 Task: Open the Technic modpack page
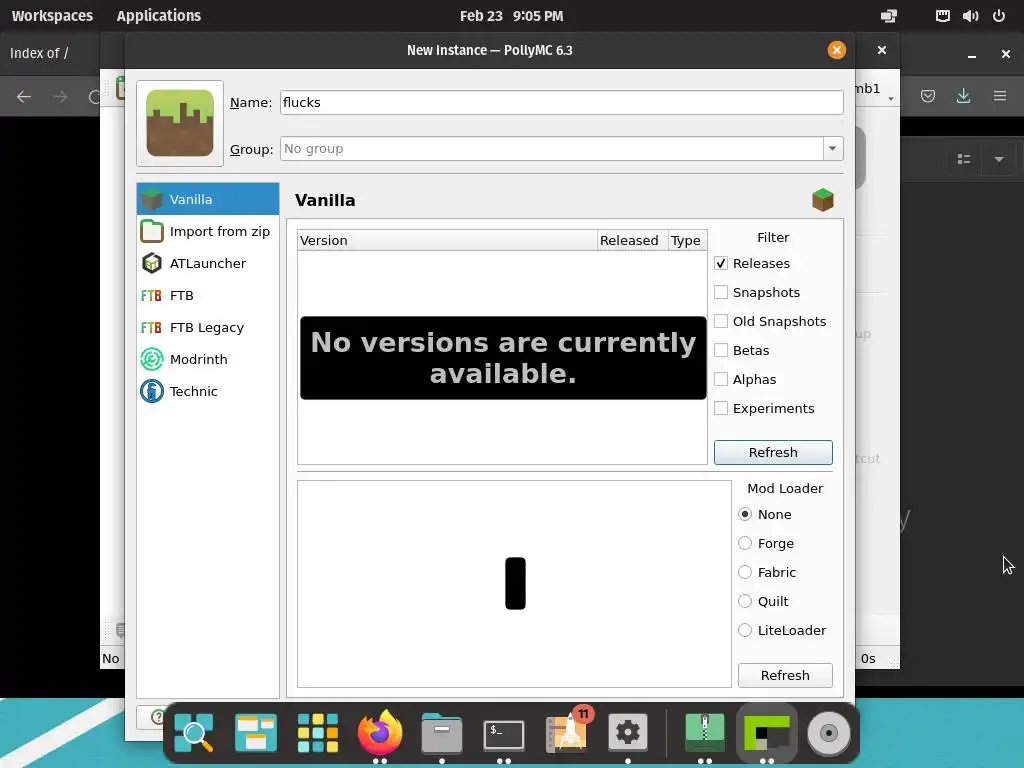(x=208, y=391)
